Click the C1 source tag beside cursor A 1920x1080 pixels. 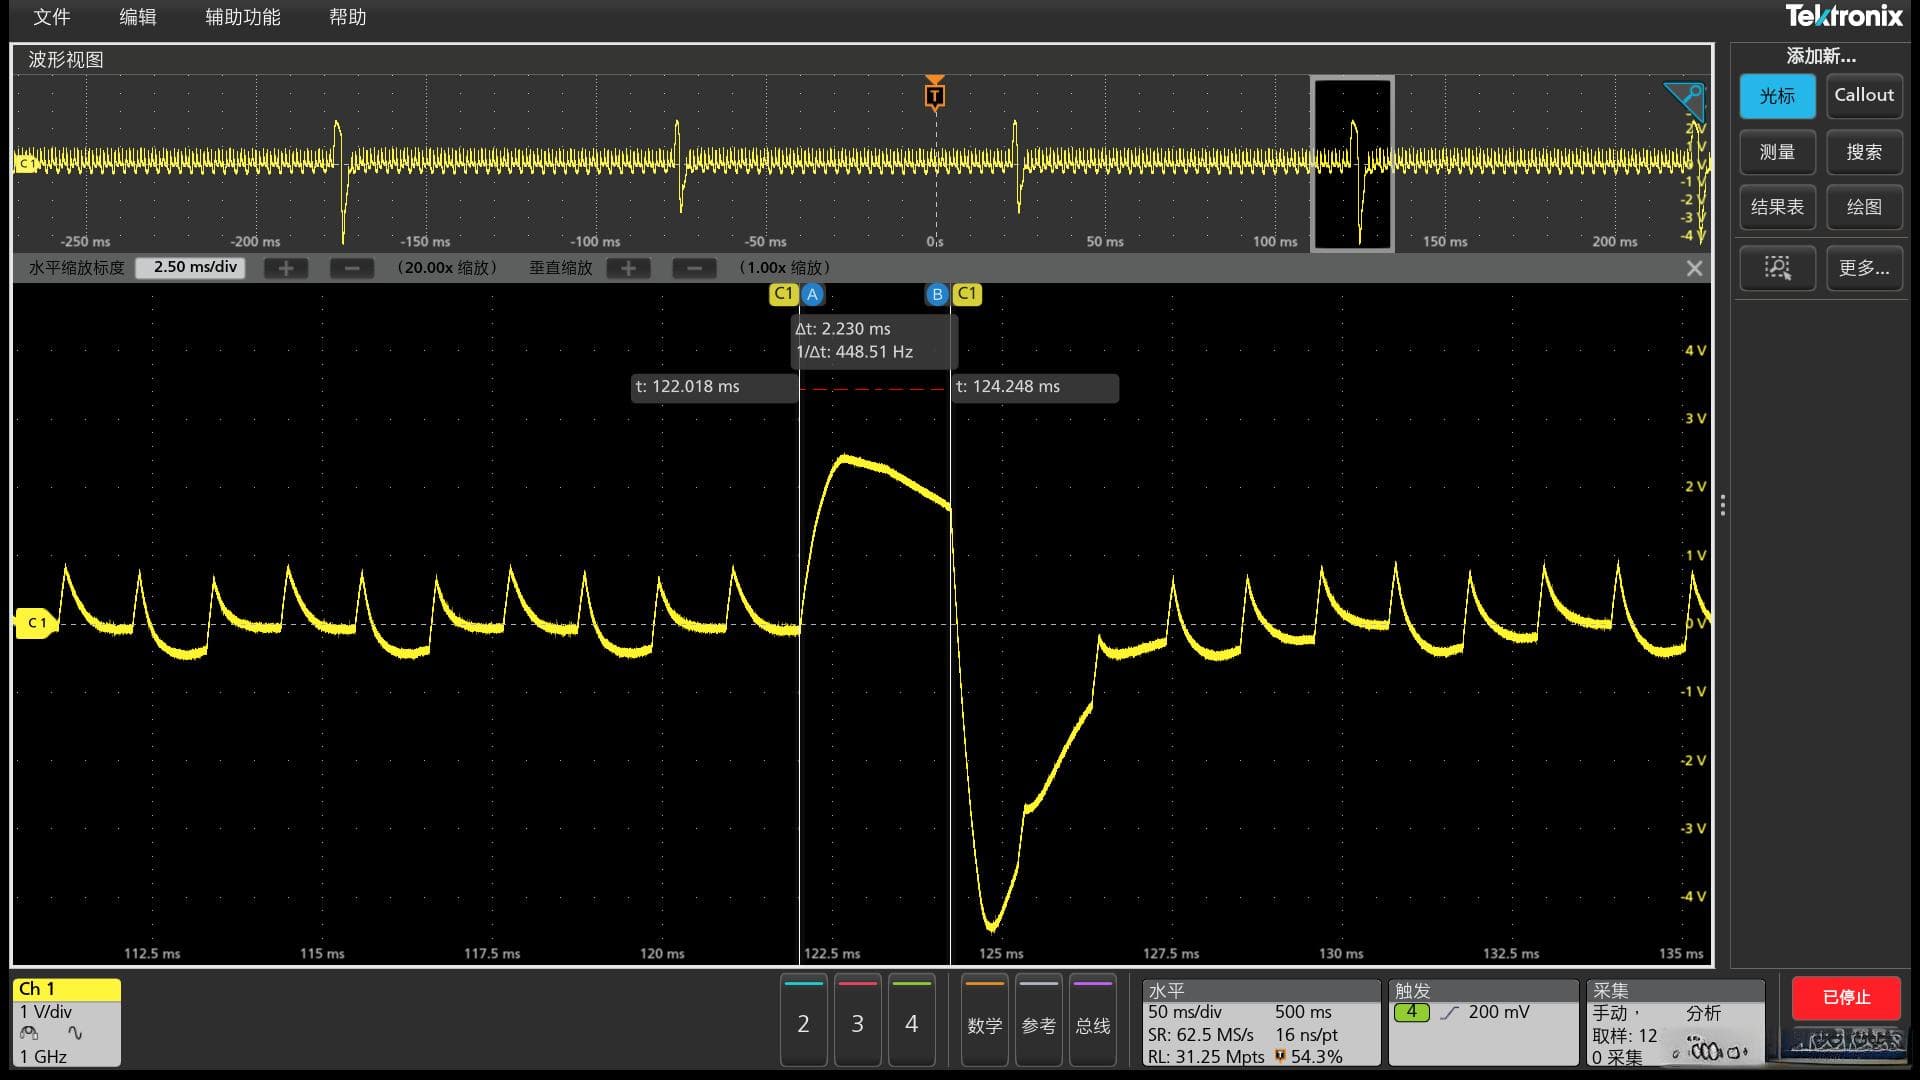(x=783, y=294)
